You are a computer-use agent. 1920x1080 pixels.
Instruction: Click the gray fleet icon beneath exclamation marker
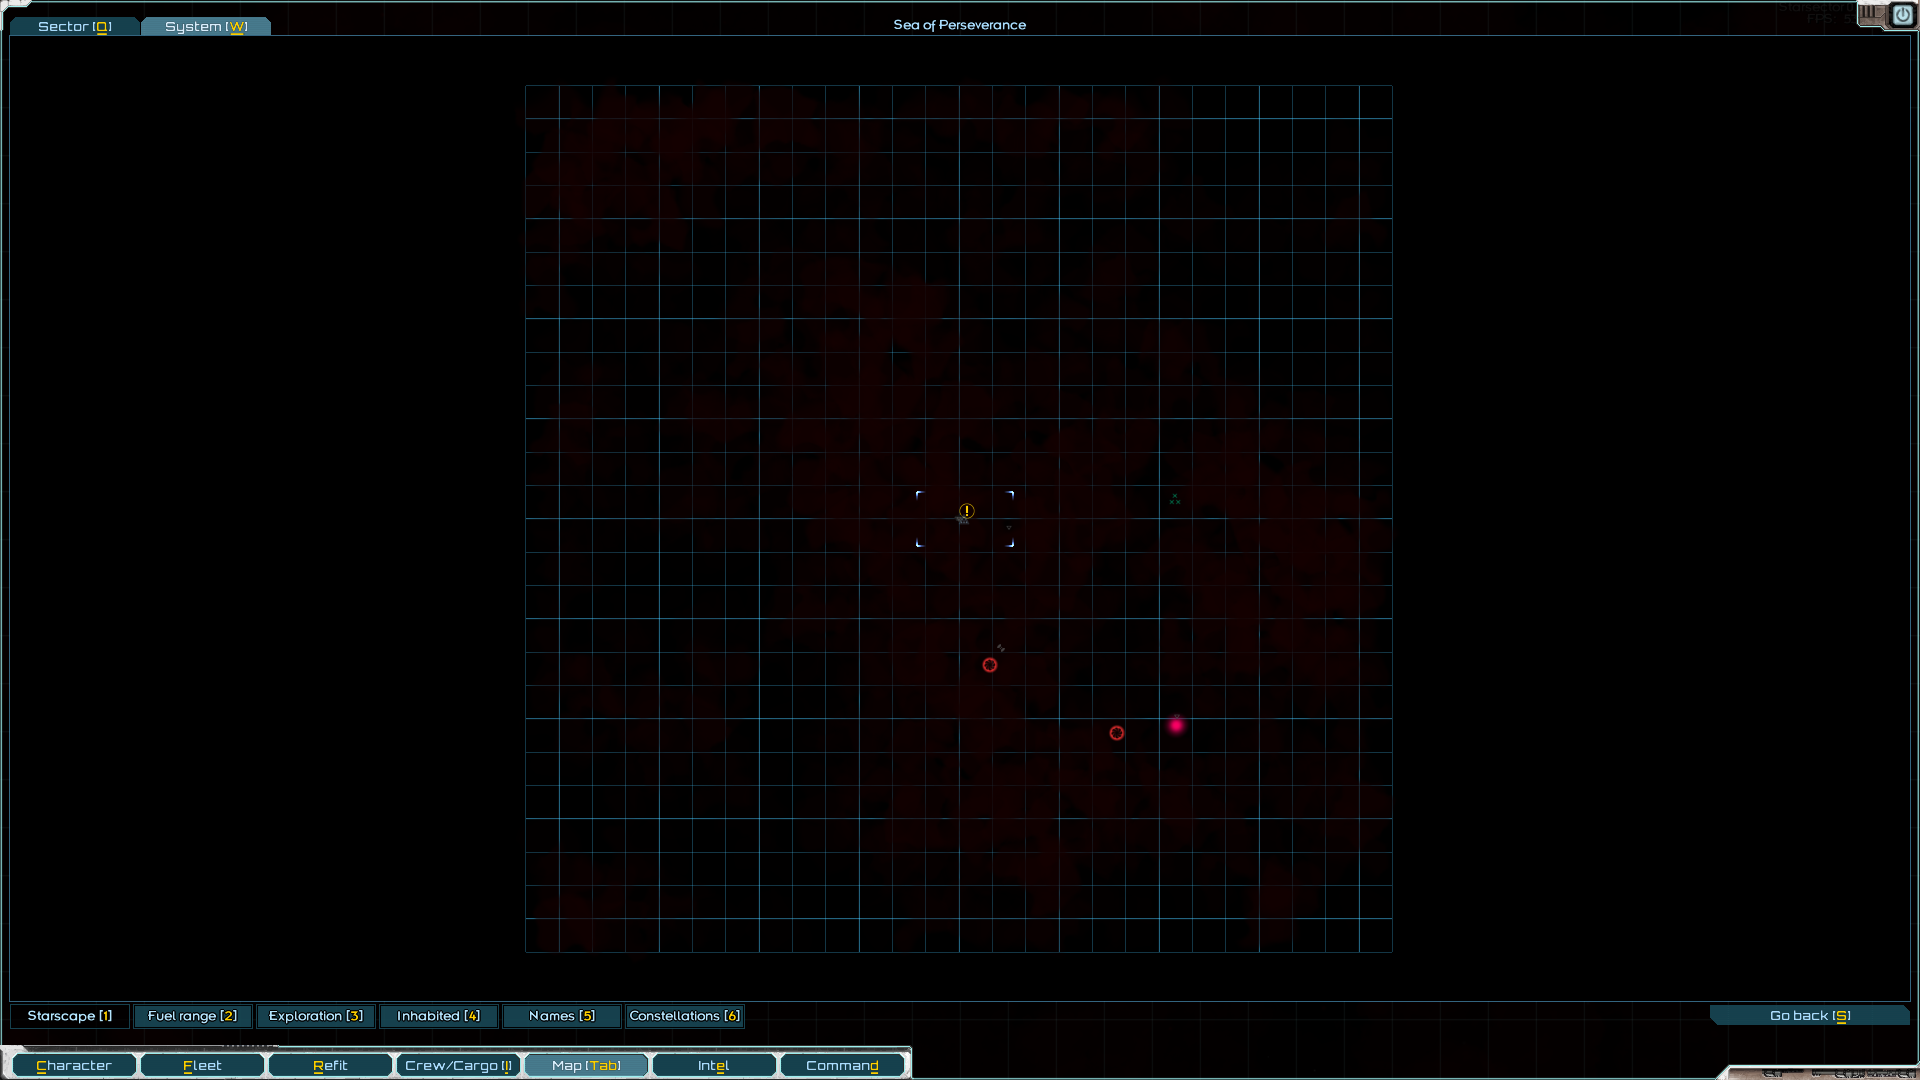[962, 521]
